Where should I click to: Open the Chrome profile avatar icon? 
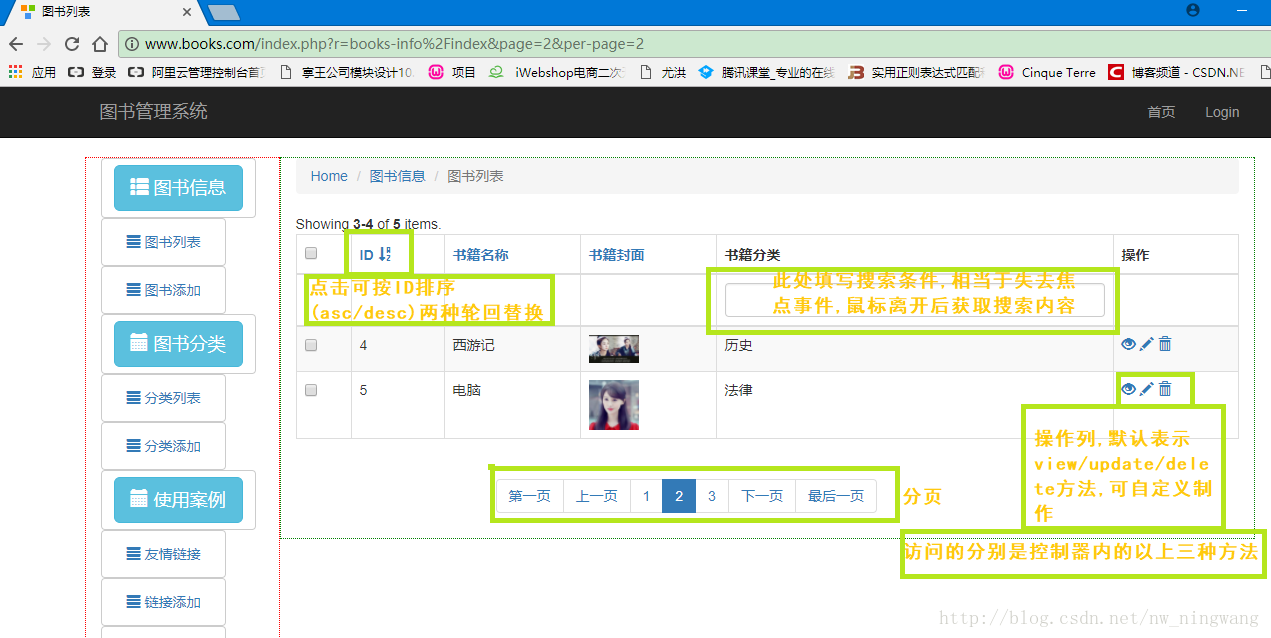pos(1192,10)
